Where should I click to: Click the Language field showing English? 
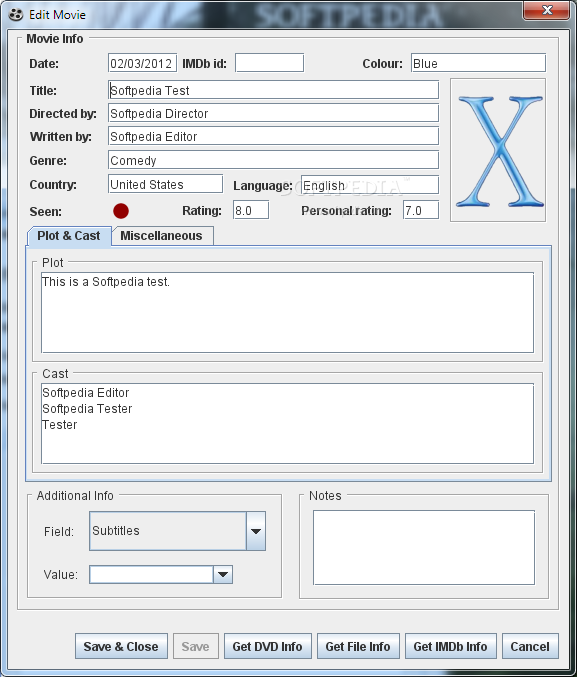[x=370, y=185]
